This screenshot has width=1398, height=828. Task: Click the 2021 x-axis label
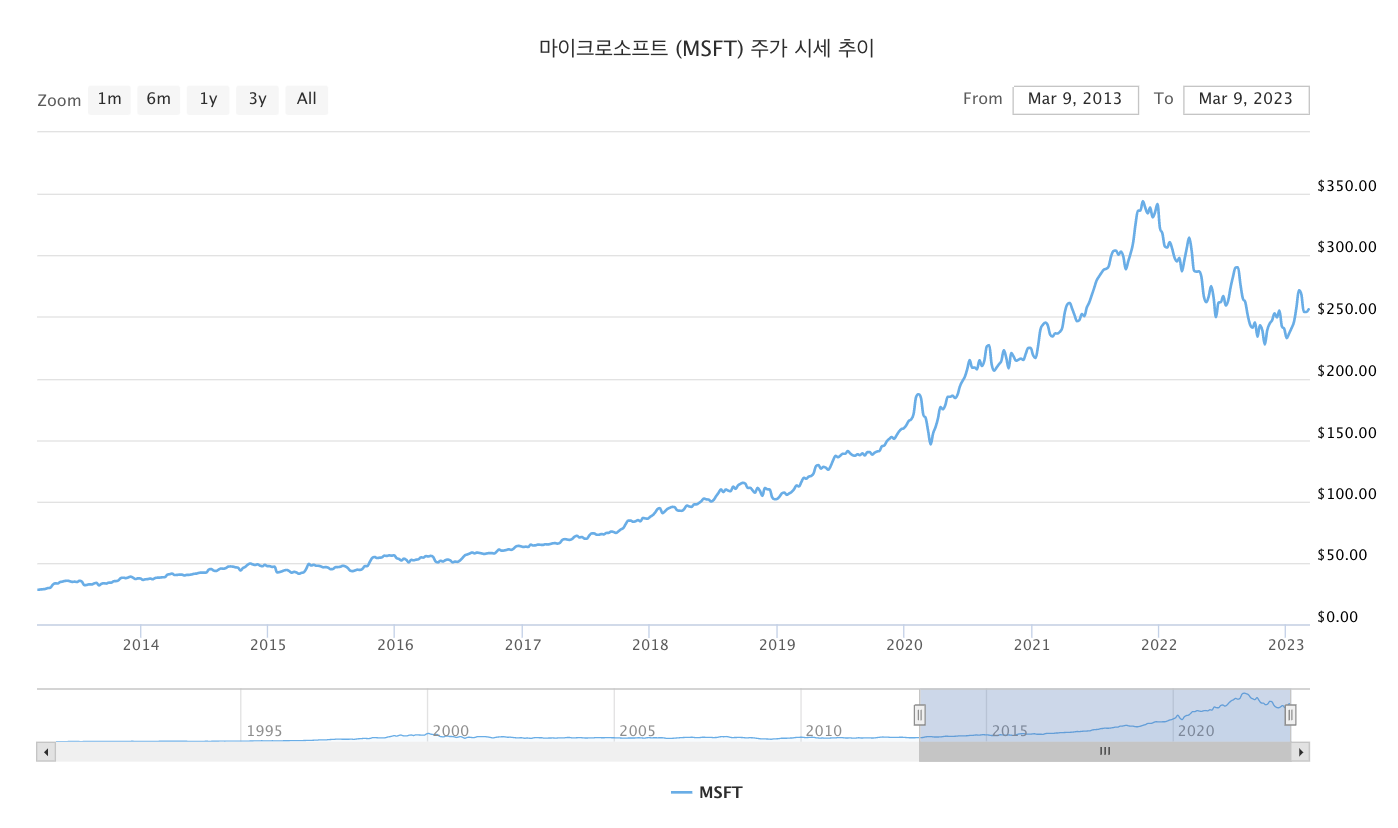[x=1031, y=645]
